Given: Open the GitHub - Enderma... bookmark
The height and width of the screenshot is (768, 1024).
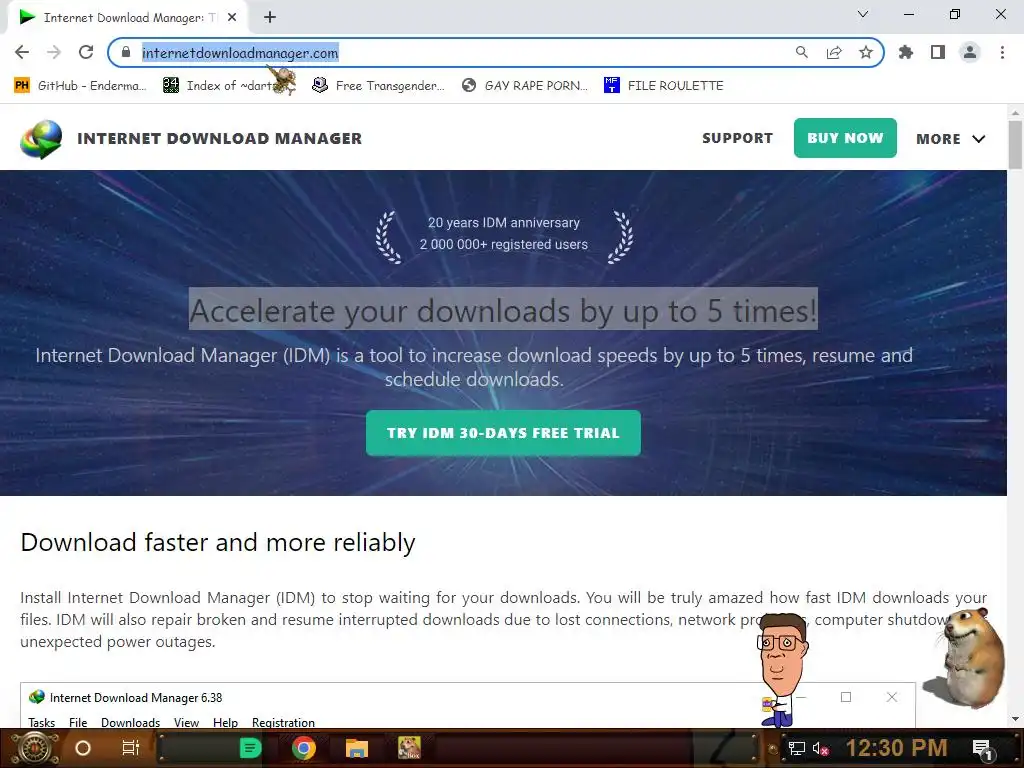Looking at the screenshot, I should point(80,86).
